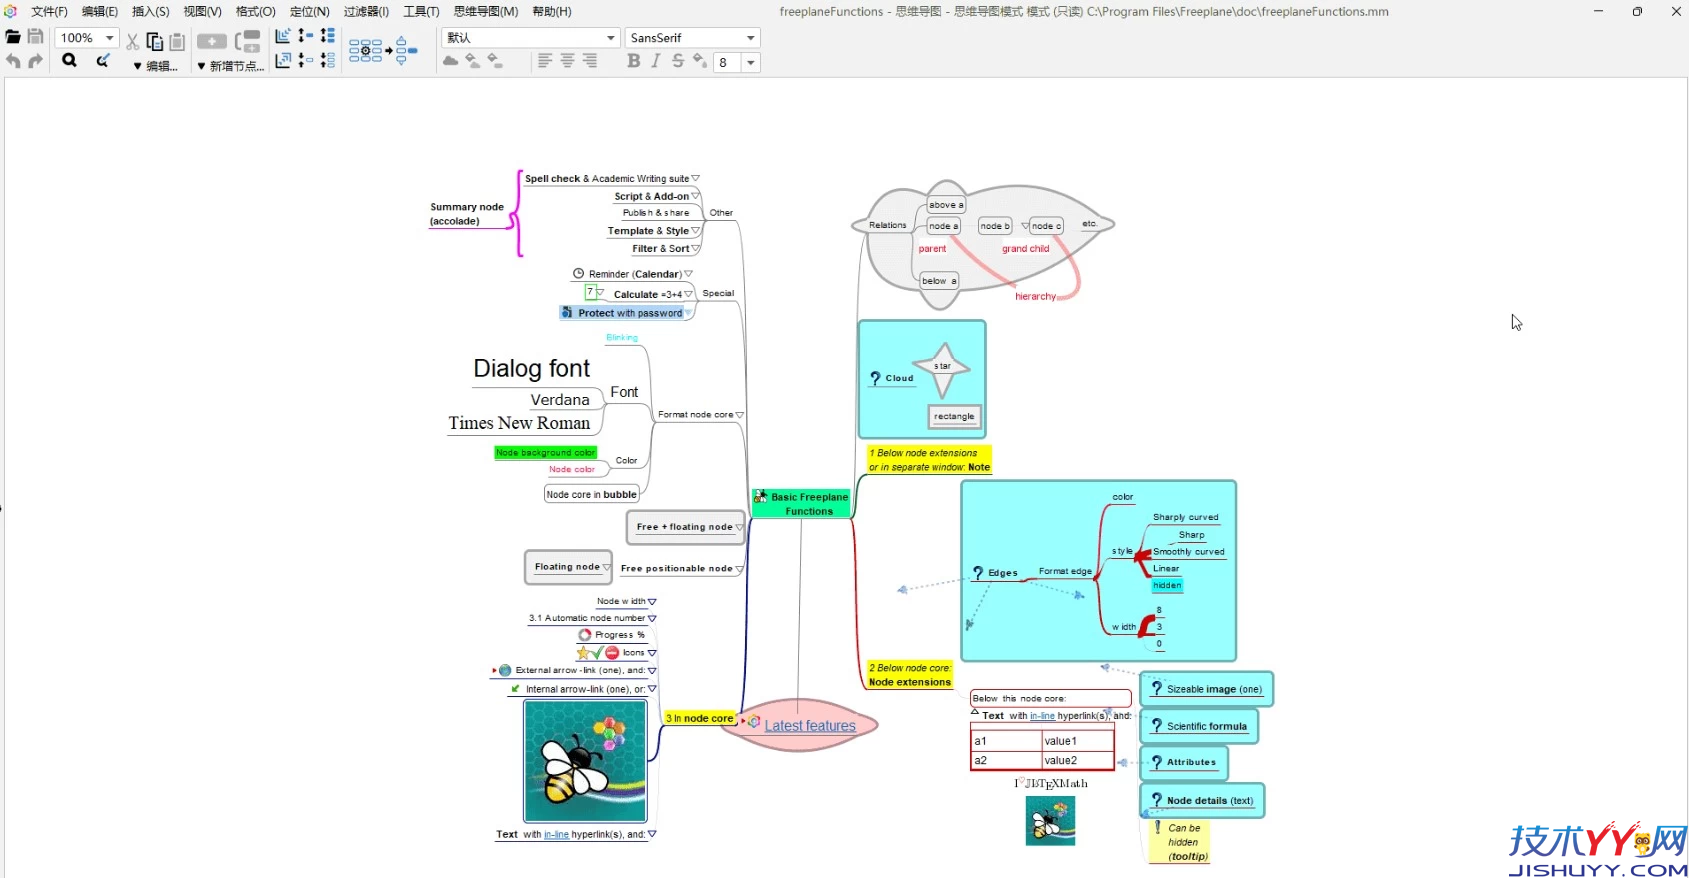Toggle strikethrough text formatting
Viewport: 1689px width, 878px height.
coord(678,61)
